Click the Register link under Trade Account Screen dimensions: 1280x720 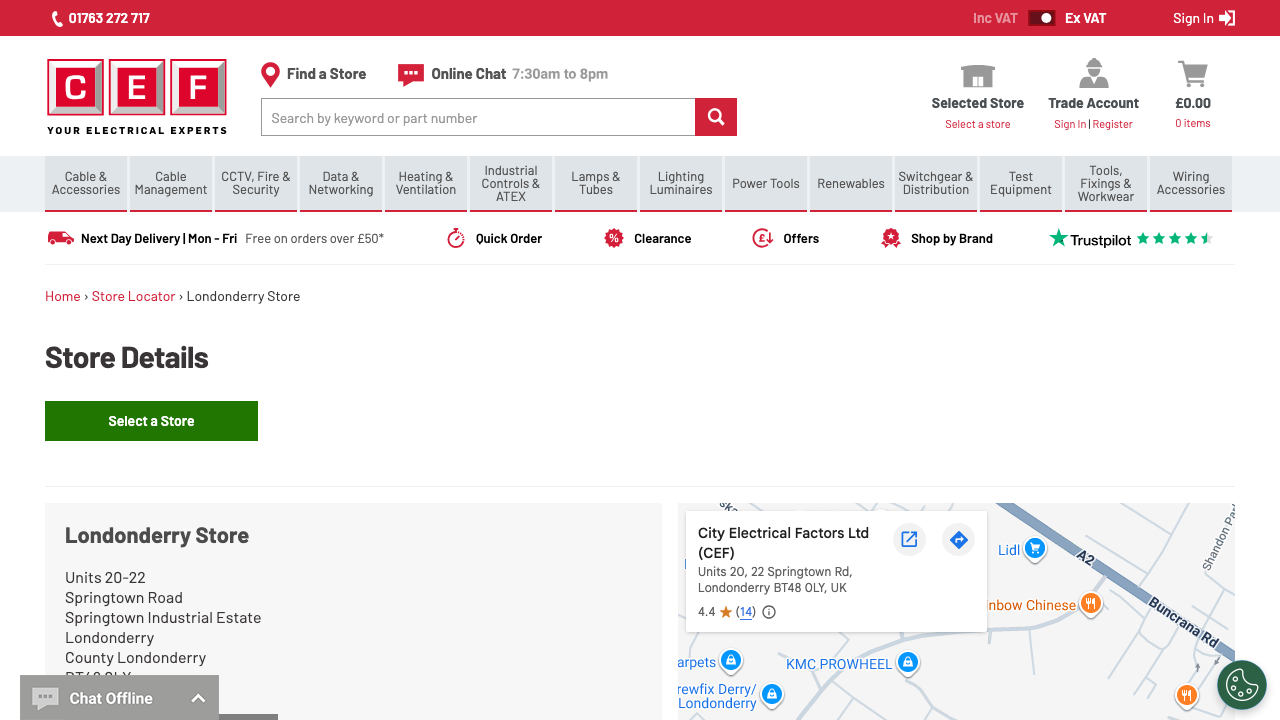(x=1112, y=123)
